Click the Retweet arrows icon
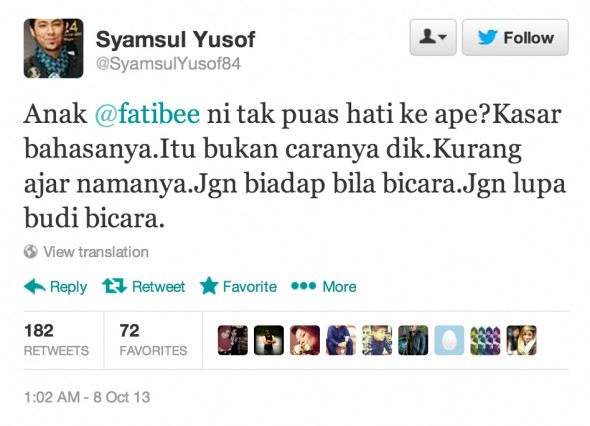 114,286
